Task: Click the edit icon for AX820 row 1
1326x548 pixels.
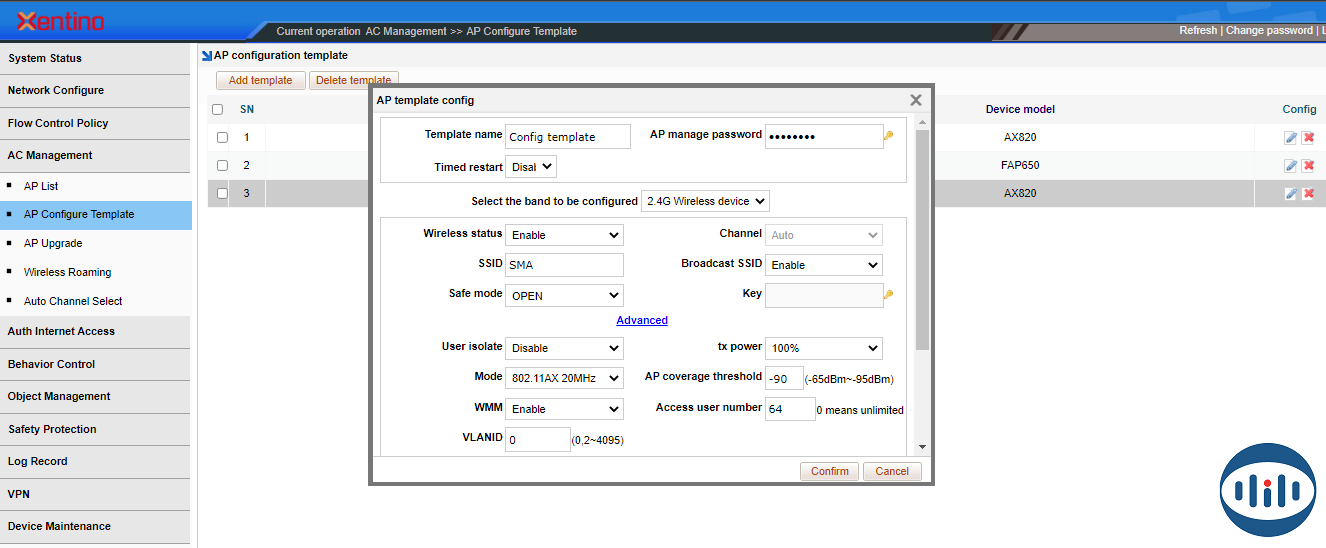Action: 1291,138
